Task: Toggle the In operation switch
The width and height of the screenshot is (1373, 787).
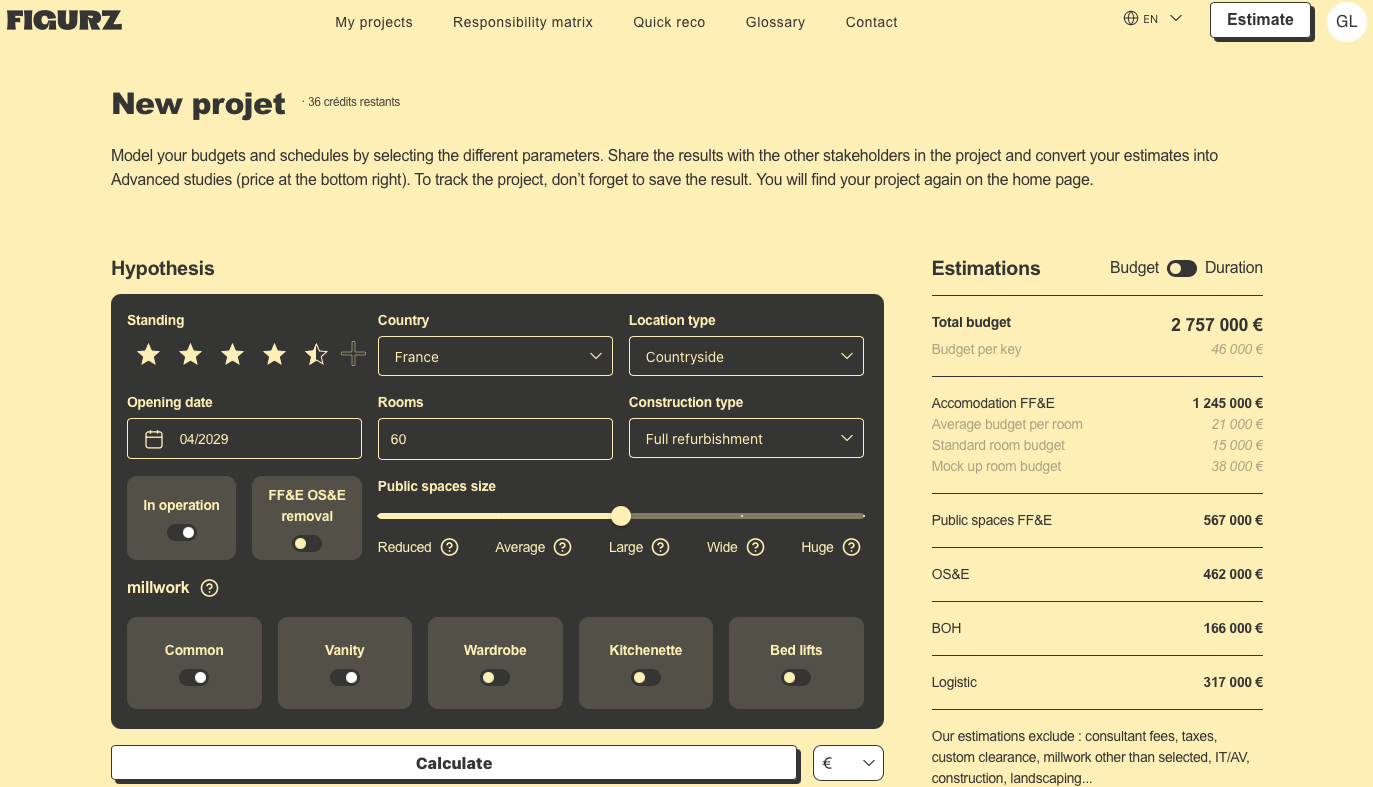Action: click(x=181, y=533)
